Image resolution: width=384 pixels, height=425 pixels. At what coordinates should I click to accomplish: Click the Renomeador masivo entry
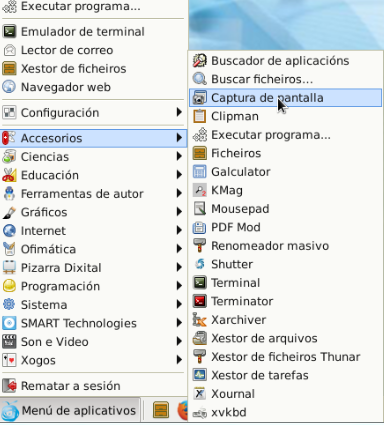click(285, 246)
